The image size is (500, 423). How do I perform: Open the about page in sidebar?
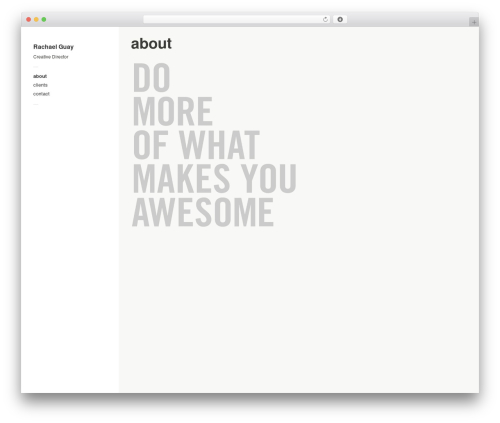tap(40, 76)
